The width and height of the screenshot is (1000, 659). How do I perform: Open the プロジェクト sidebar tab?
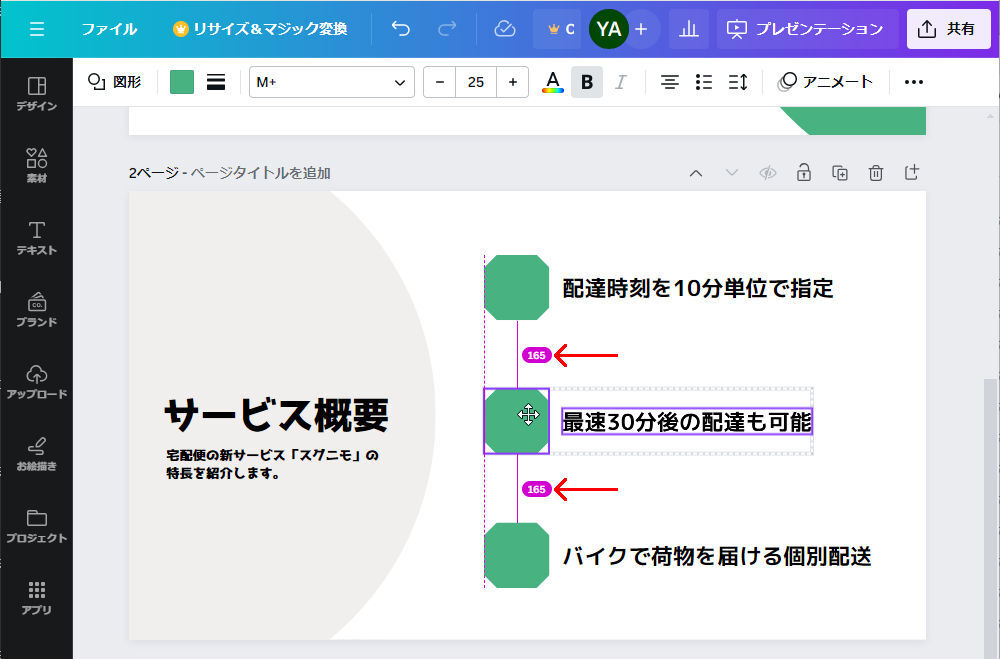pyautogui.click(x=36, y=526)
